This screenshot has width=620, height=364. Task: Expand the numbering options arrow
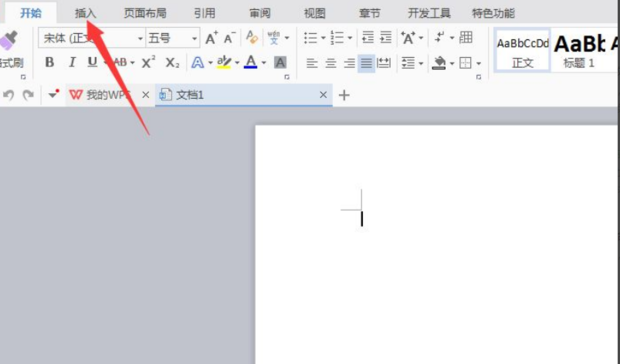click(350, 38)
